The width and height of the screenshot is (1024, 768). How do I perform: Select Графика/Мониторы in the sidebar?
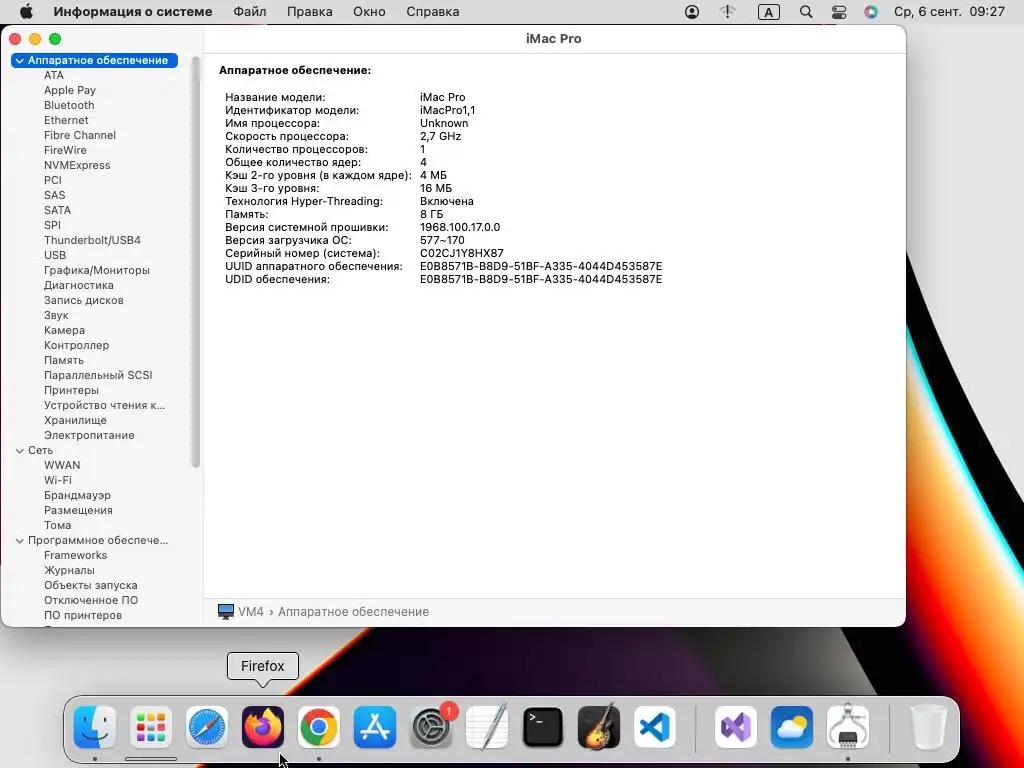tap(97, 270)
